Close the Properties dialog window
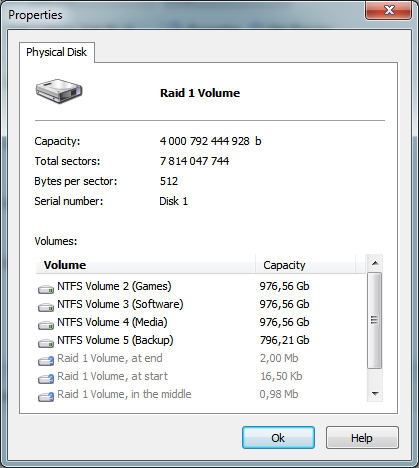The width and height of the screenshot is (419, 468). click(x=389, y=10)
